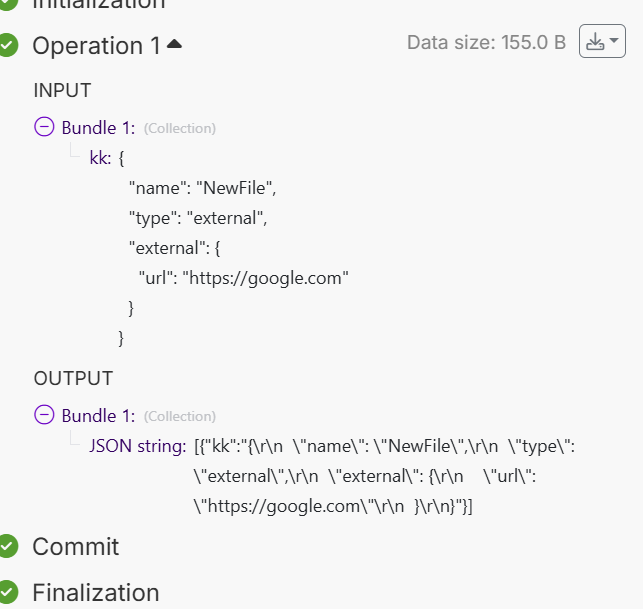
Task: Collapse the INPUT Bundle 1 minus icon
Action: coord(44,127)
